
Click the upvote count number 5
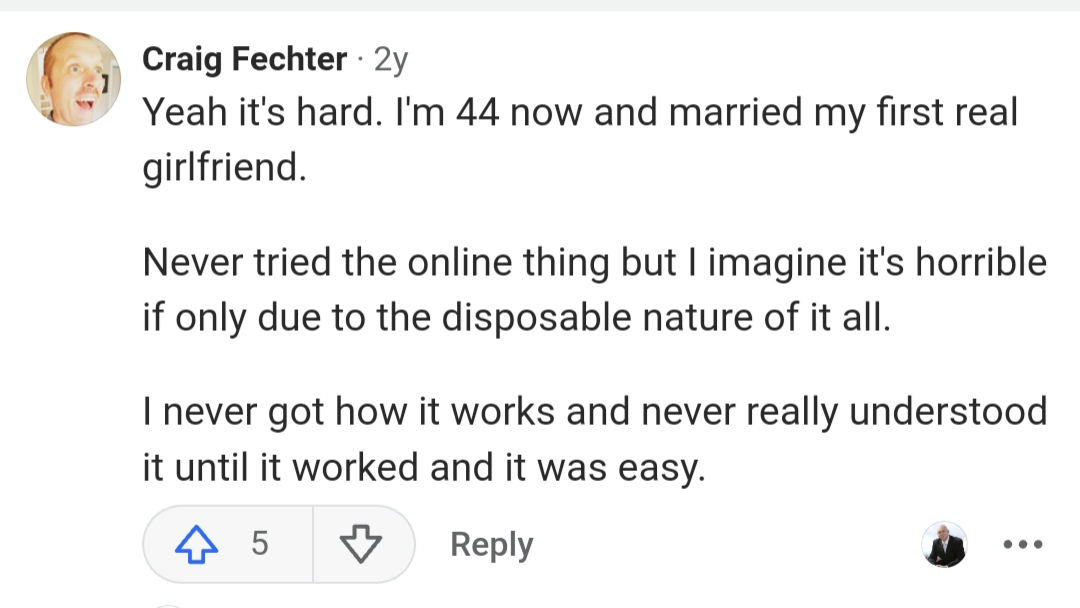260,543
